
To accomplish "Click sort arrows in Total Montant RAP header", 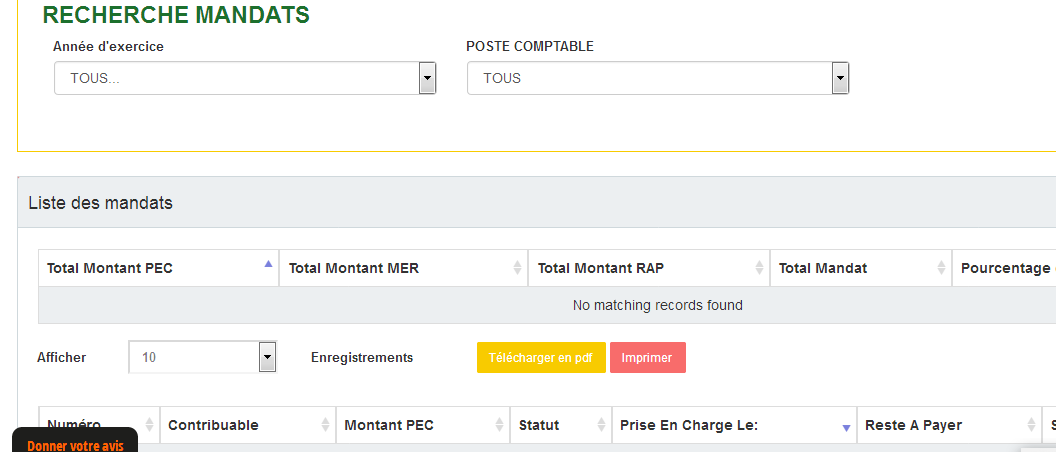I will pyautogui.click(x=757, y=268).
